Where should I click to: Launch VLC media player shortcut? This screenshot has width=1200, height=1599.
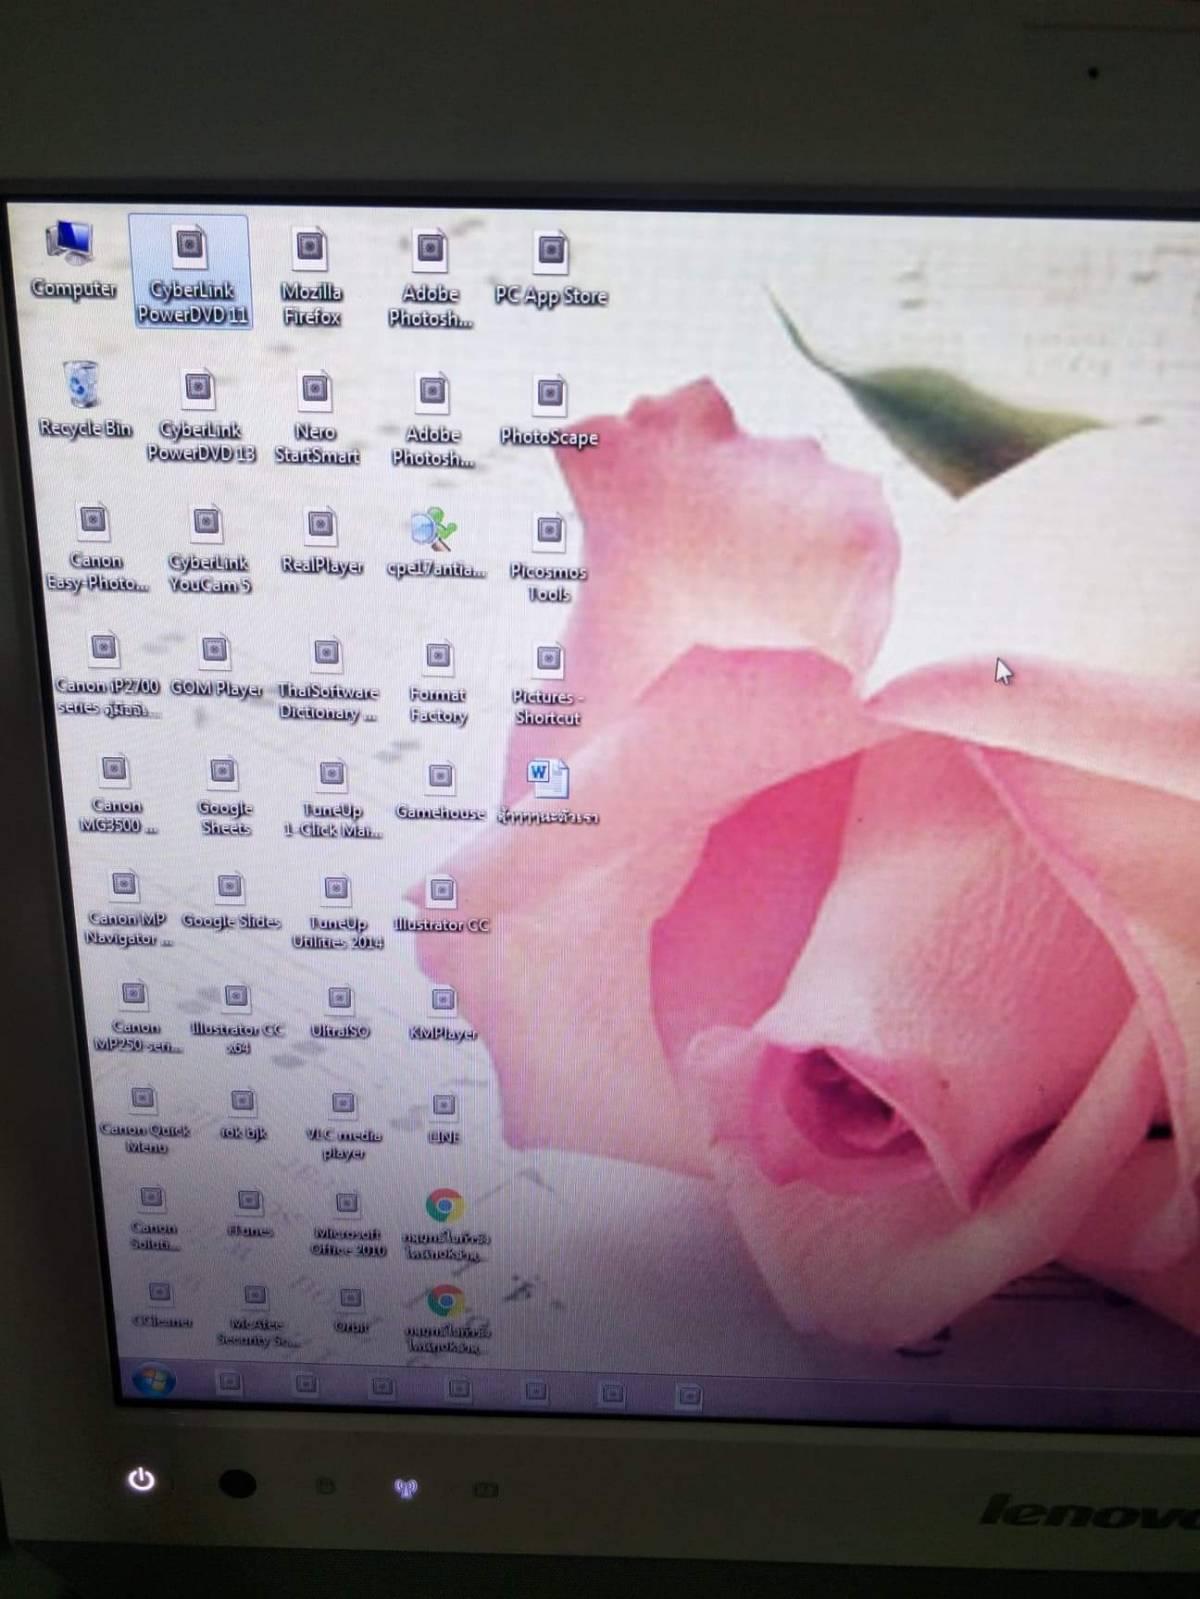(343, 1124)
